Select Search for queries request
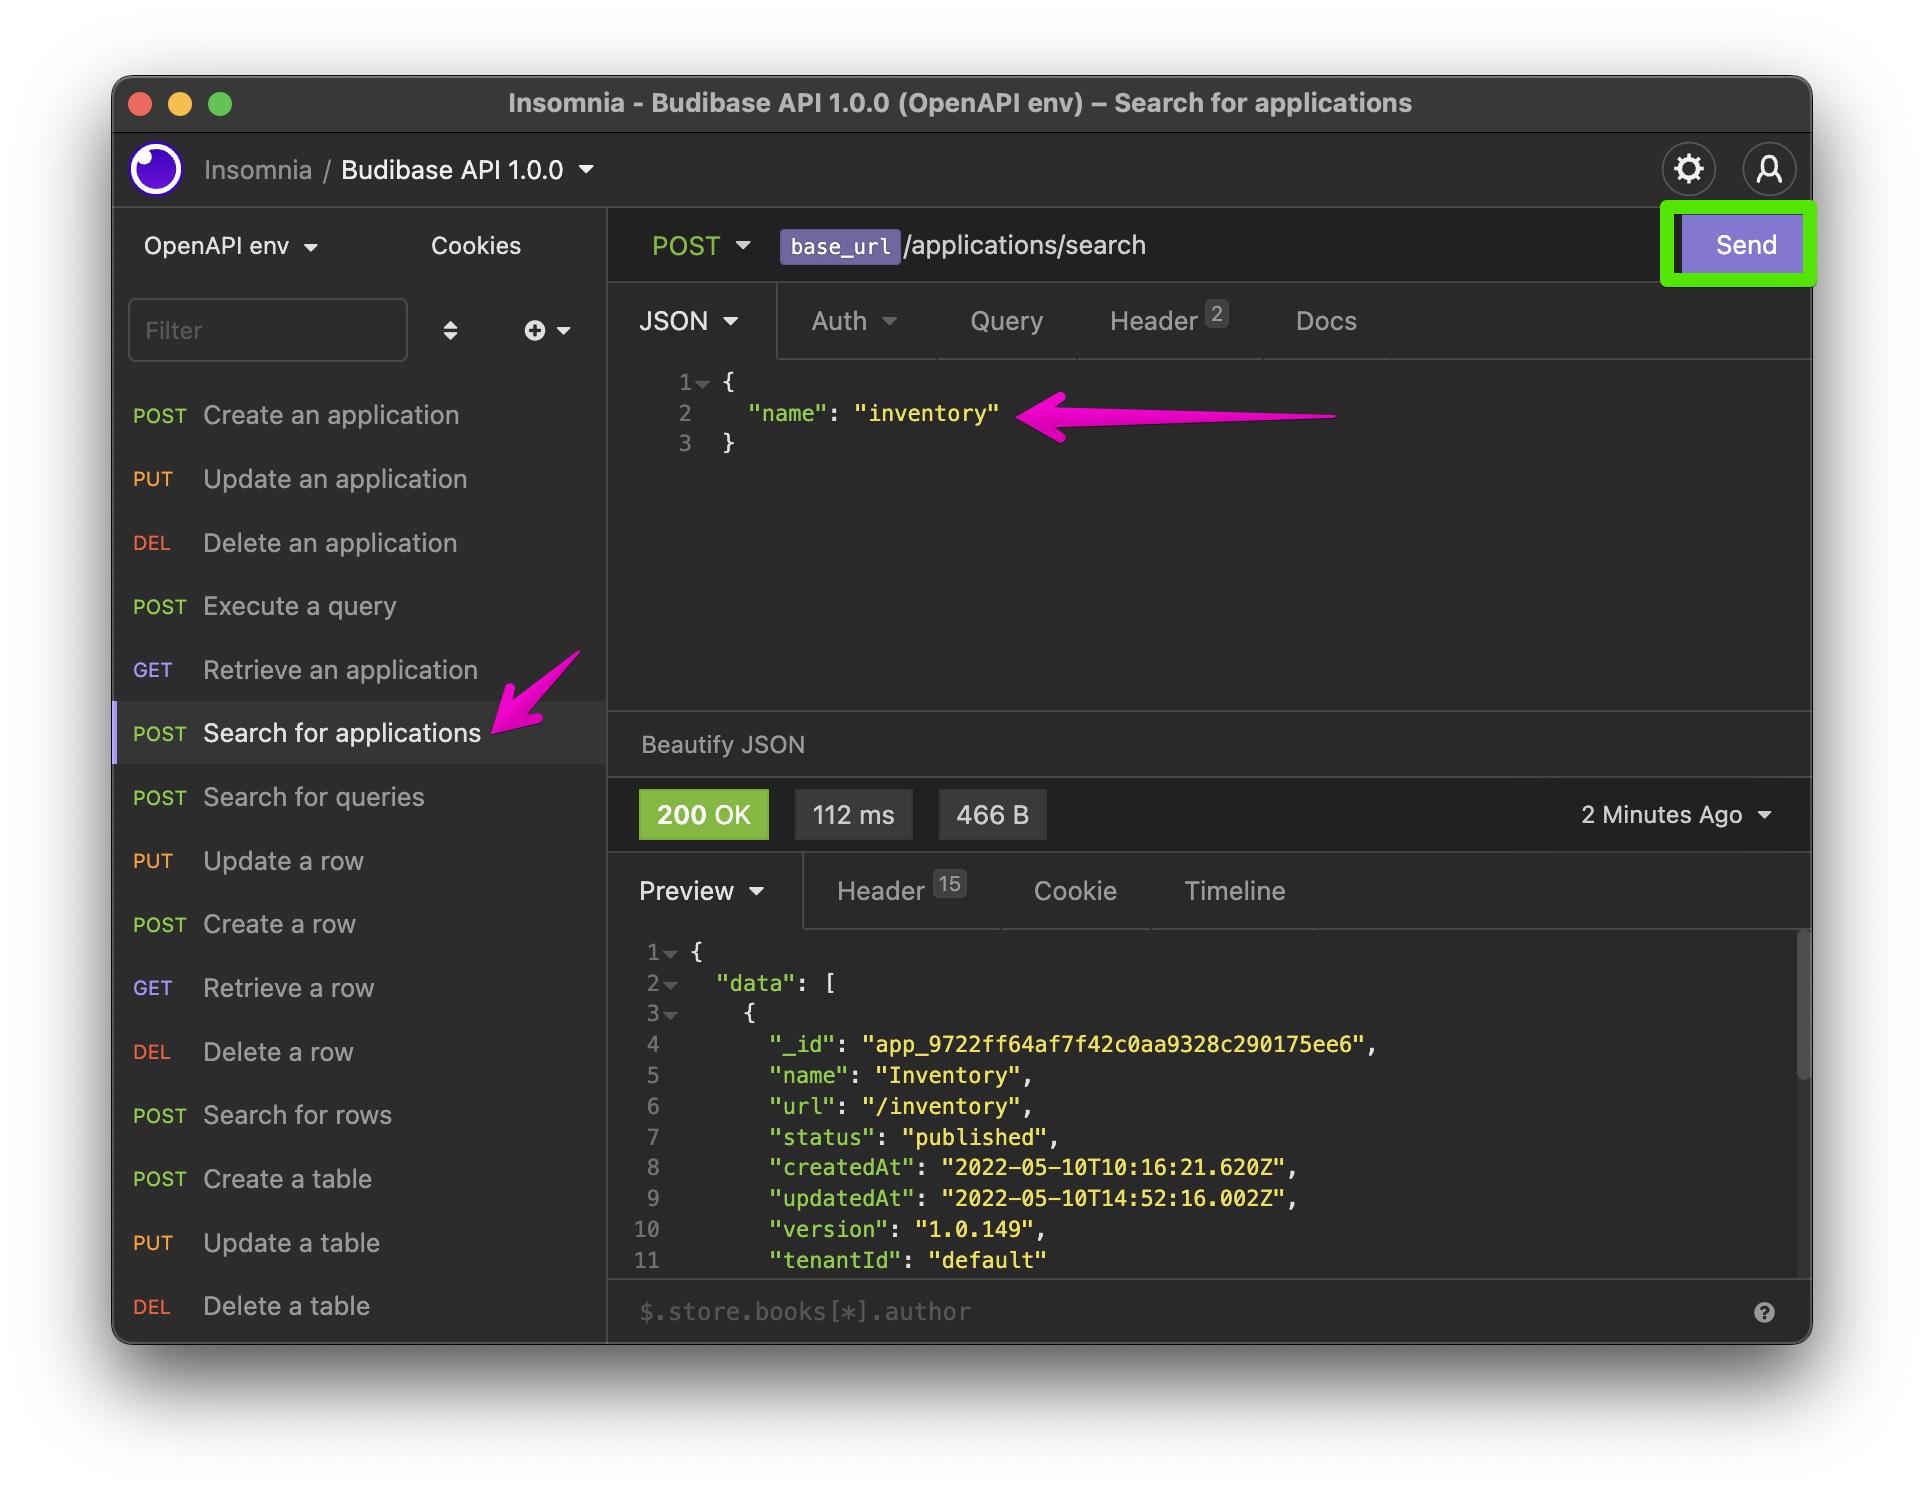This screenshot has width=1924, height=1492. 360,797
